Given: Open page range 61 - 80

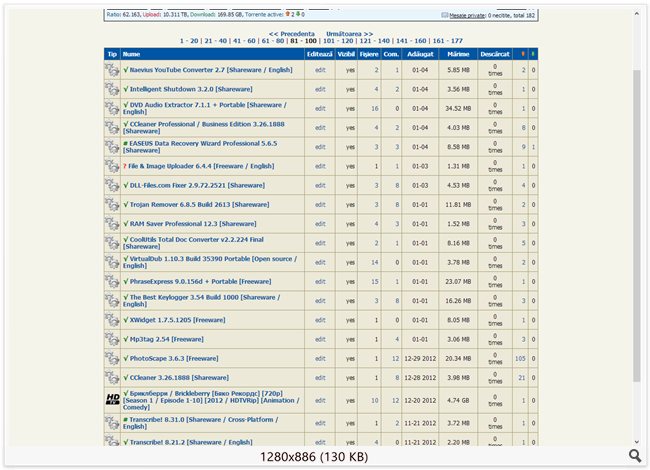Looking at the screenshot, I should click(273, 41).
